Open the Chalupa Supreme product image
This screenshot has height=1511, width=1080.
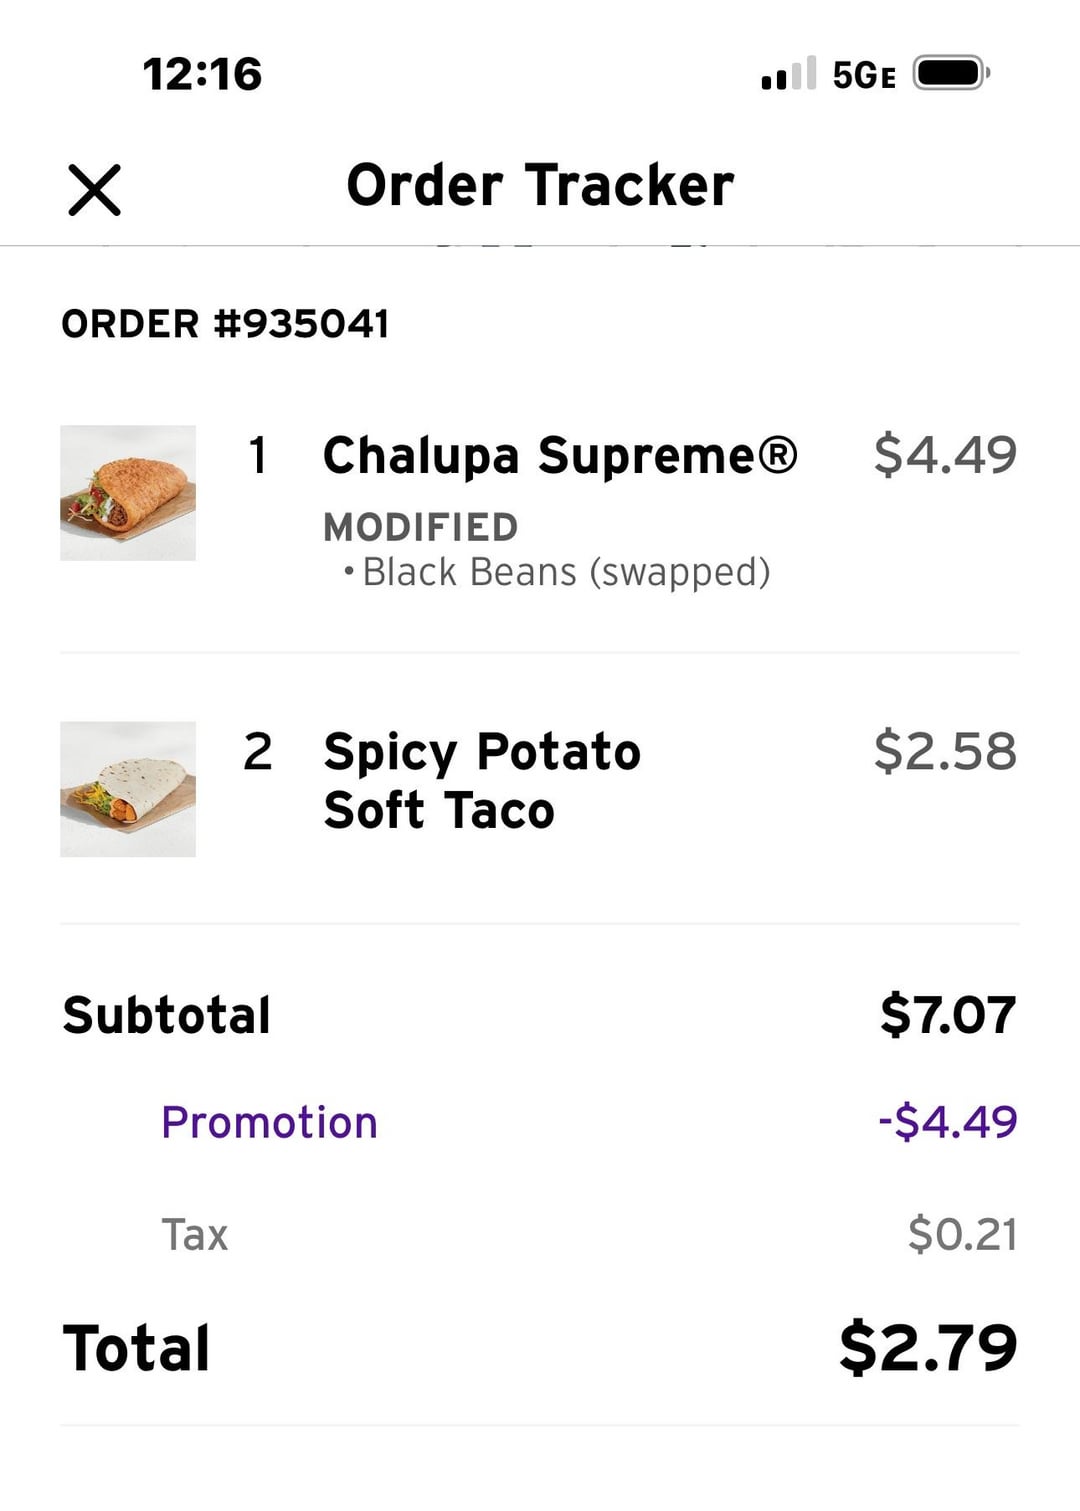point(128,493)
